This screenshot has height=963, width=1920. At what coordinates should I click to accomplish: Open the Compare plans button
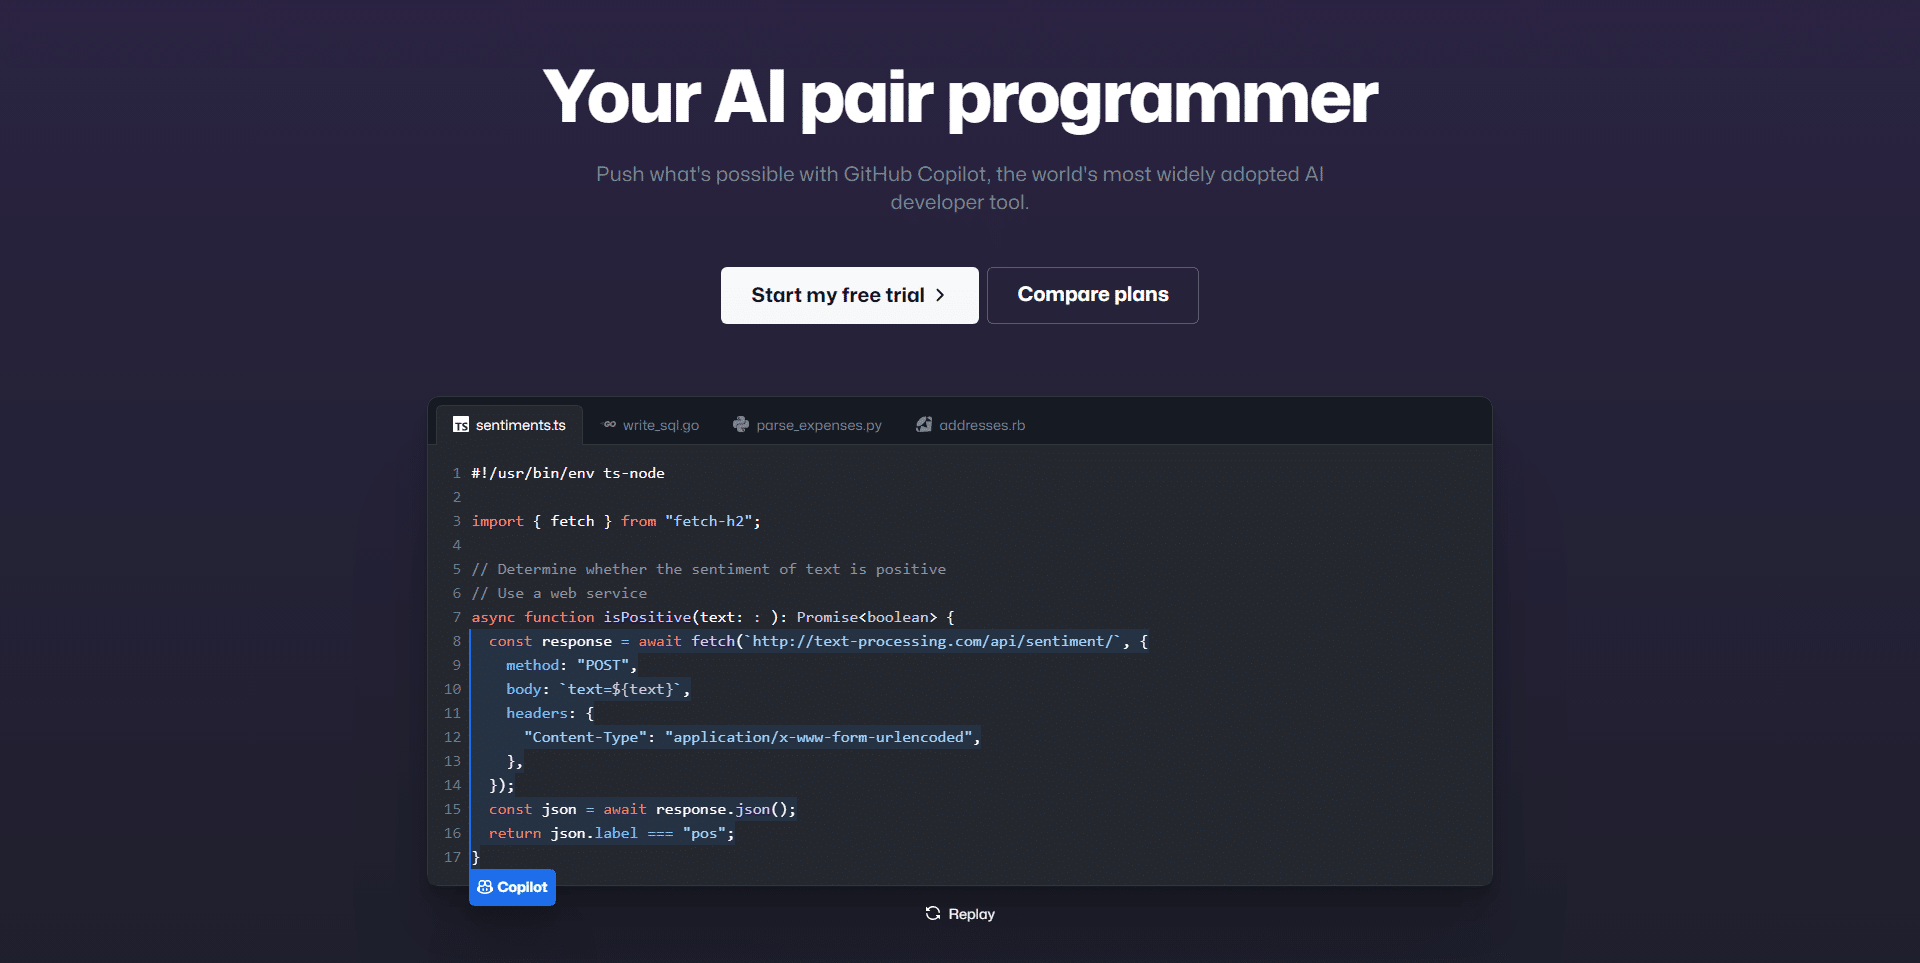click(1092, 295)
